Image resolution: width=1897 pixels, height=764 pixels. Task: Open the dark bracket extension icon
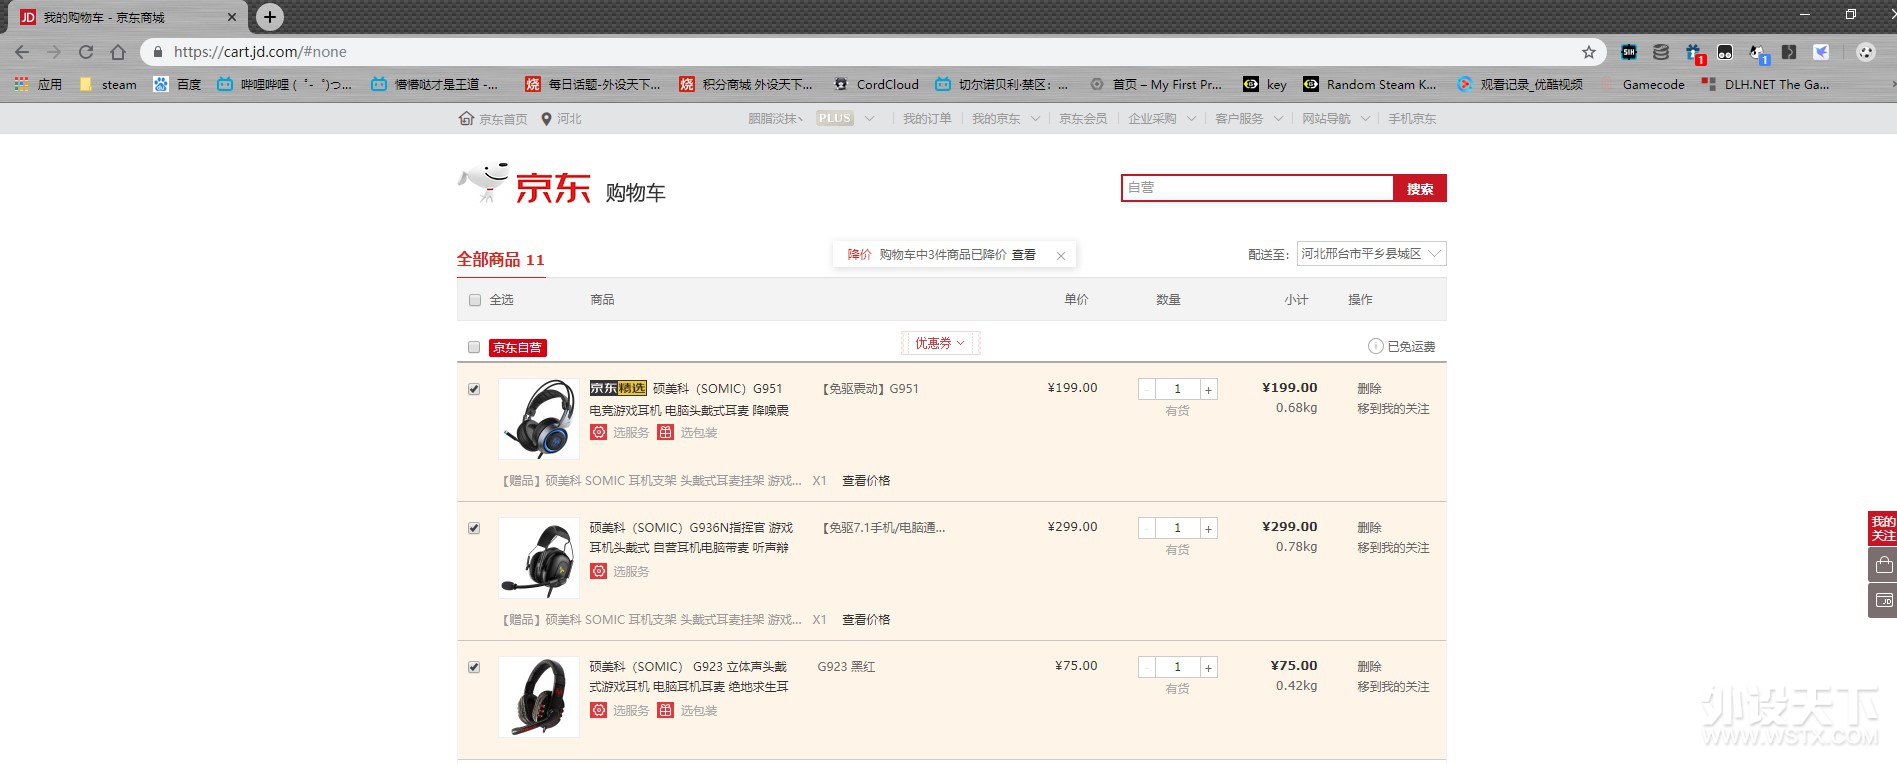point(1789,52)
